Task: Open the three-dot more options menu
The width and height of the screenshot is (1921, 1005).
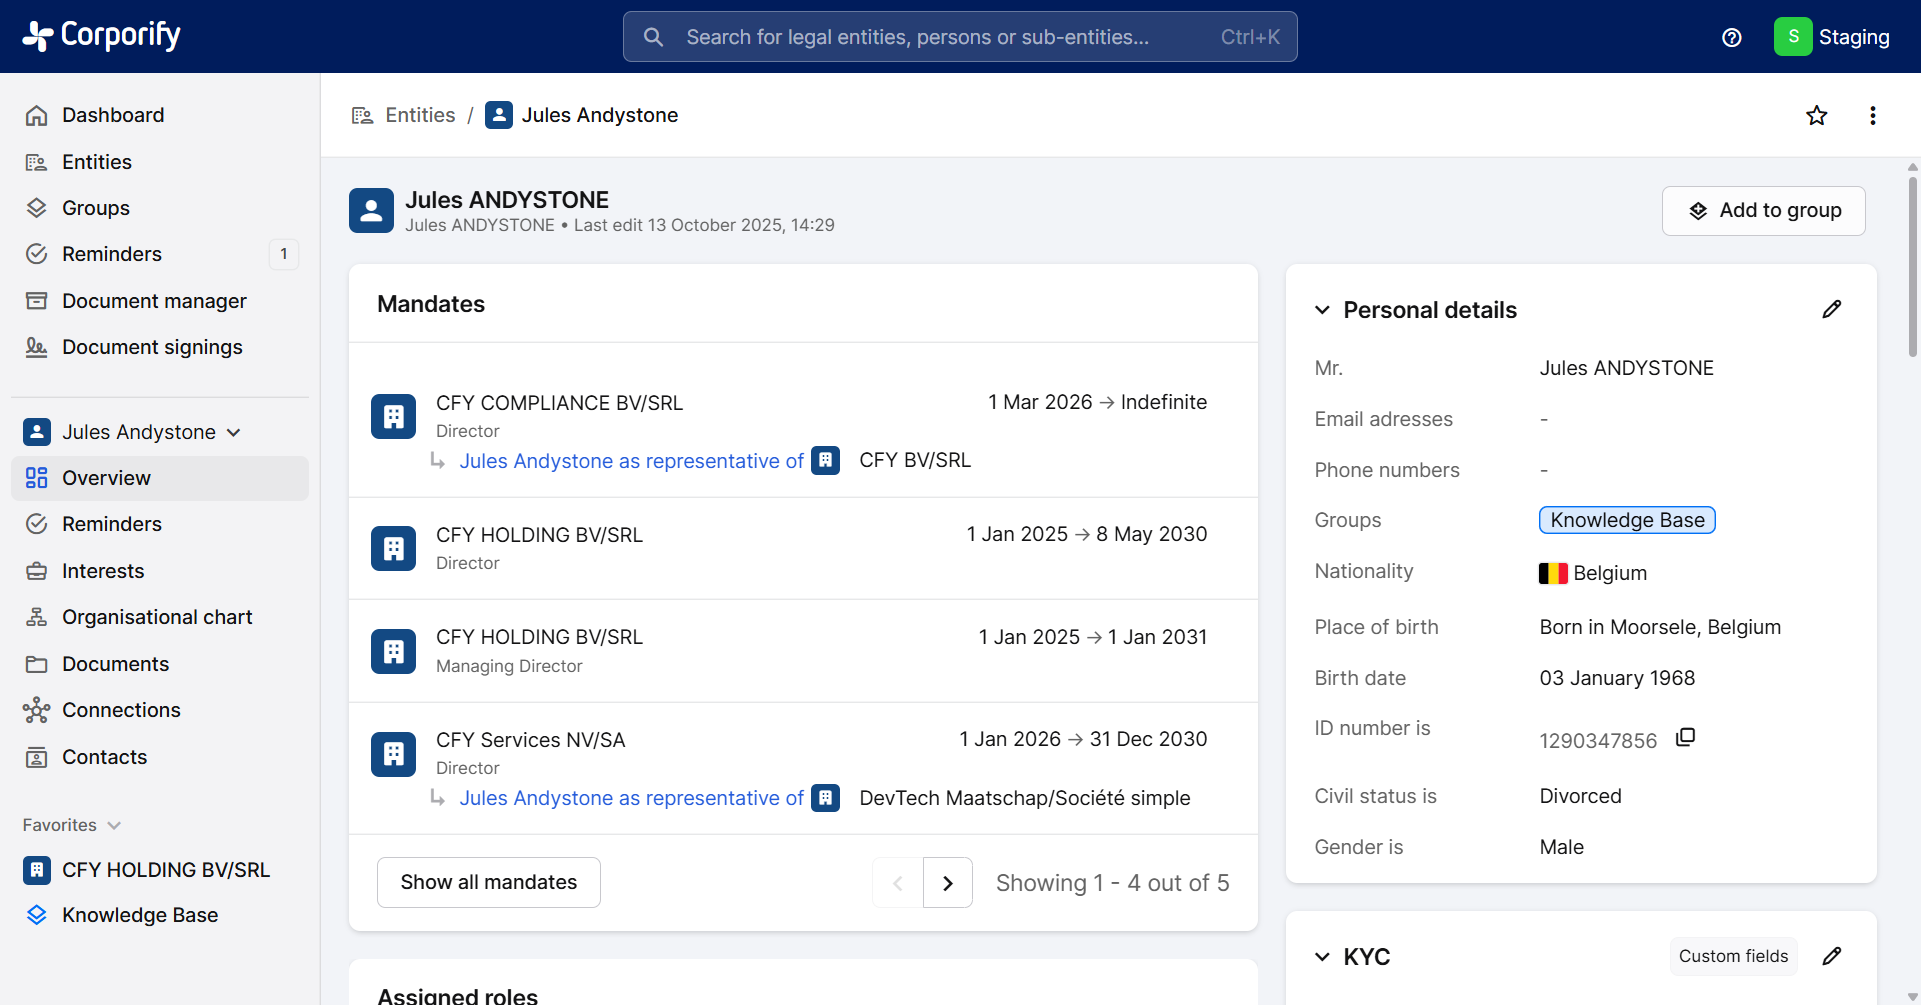Action: (1872, 116)
